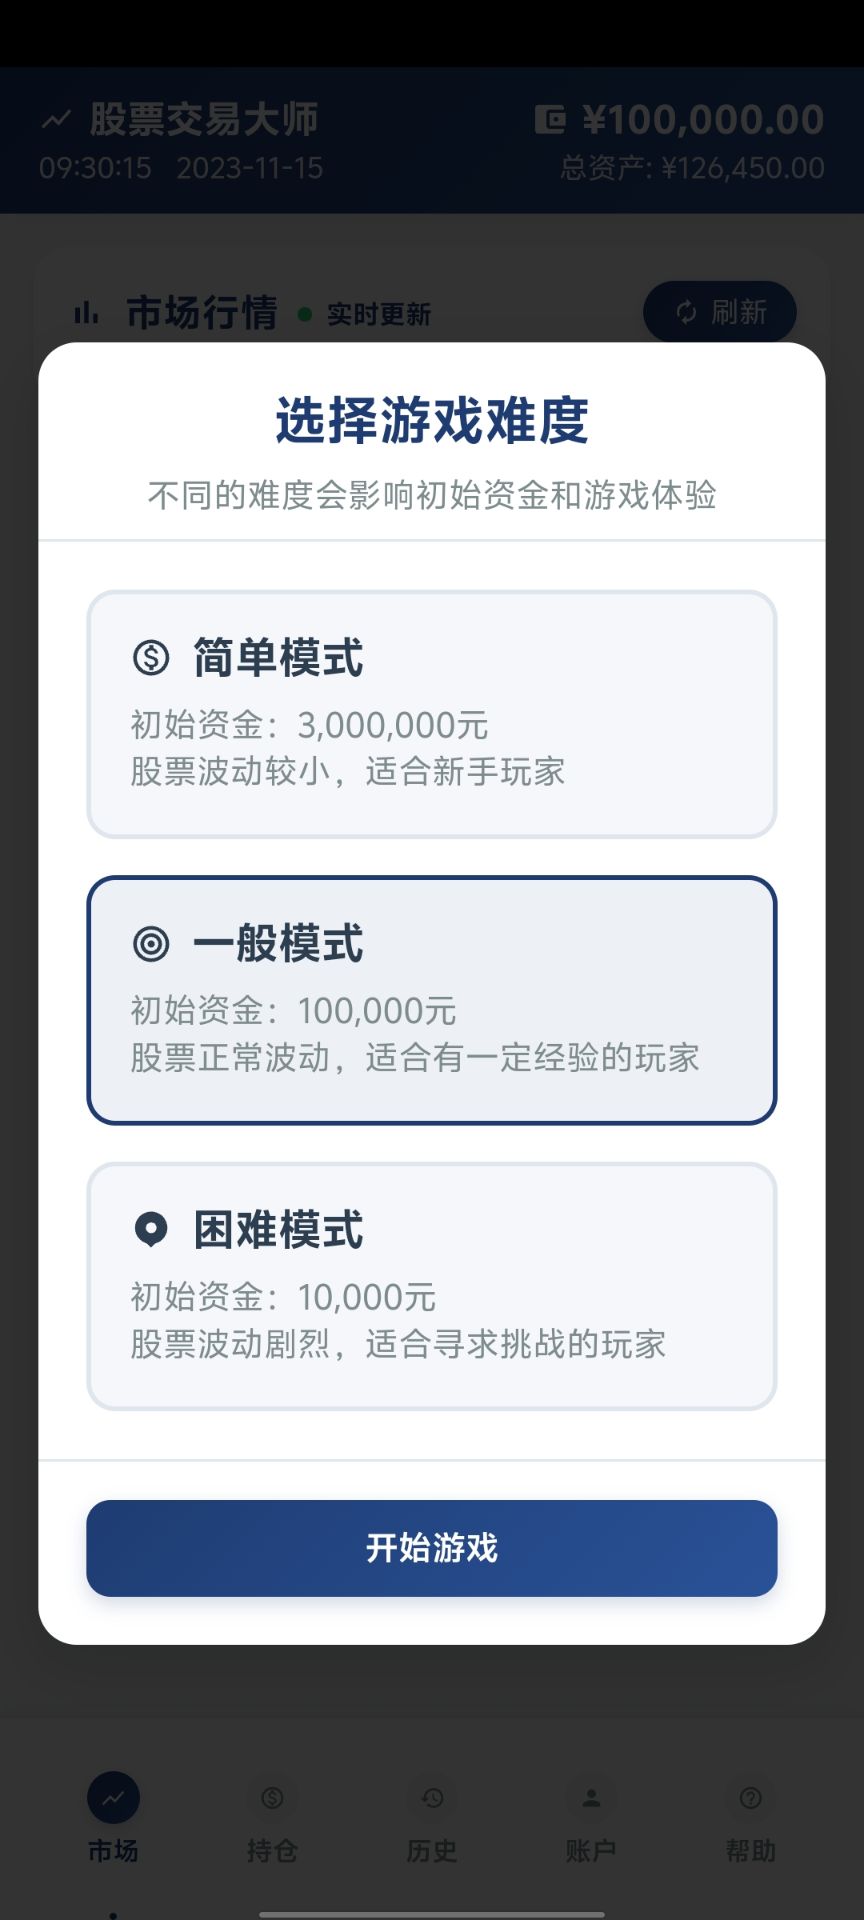Choose the 一般模式 difficulty card
The image size is (864, 1920).
point(432,1000)
